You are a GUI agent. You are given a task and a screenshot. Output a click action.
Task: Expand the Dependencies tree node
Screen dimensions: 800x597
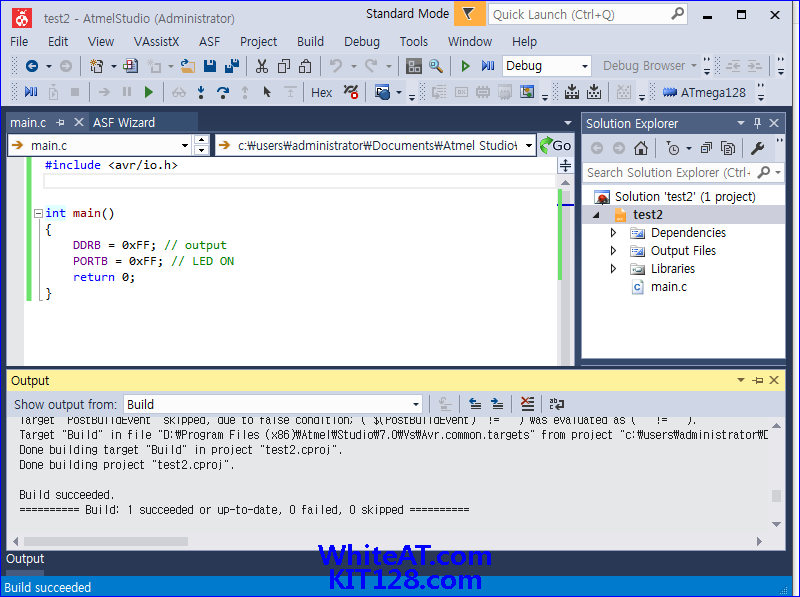[x=613, y=233]
